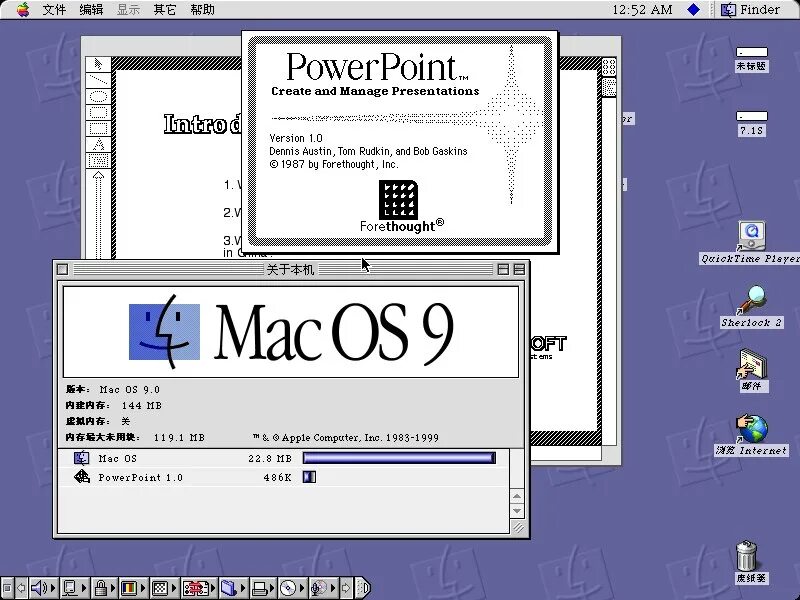Click the Mac OS 9 banner image

(x=291, y=332)
